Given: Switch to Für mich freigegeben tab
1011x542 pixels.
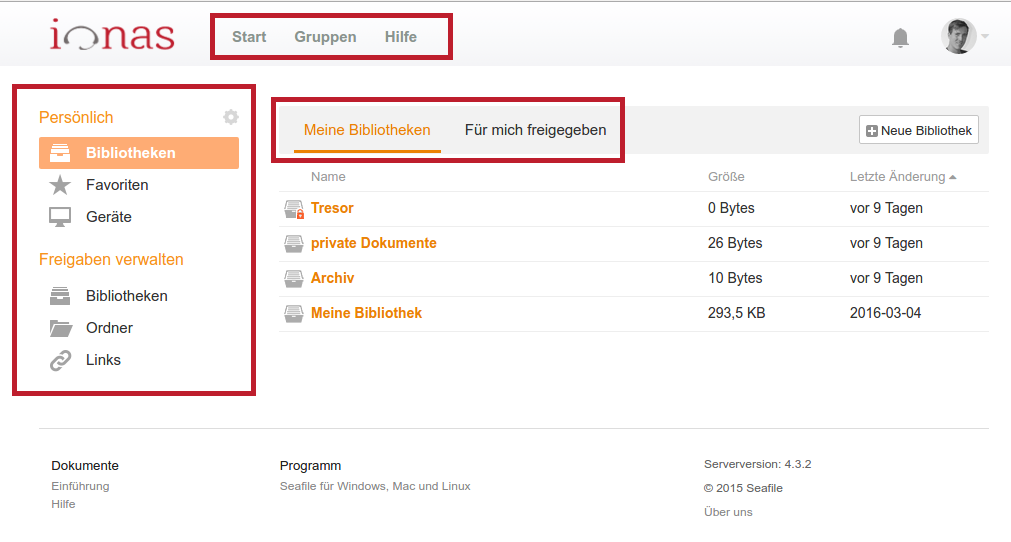Looking at the screenshot, I should [x=535, y=130].
